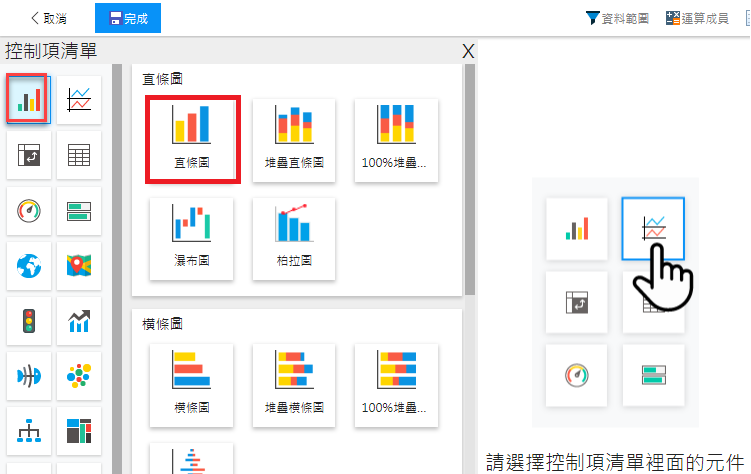Screen dimensions: 751x474
Task: Select the globe map category icon
Action: click(x=28, y=265)
